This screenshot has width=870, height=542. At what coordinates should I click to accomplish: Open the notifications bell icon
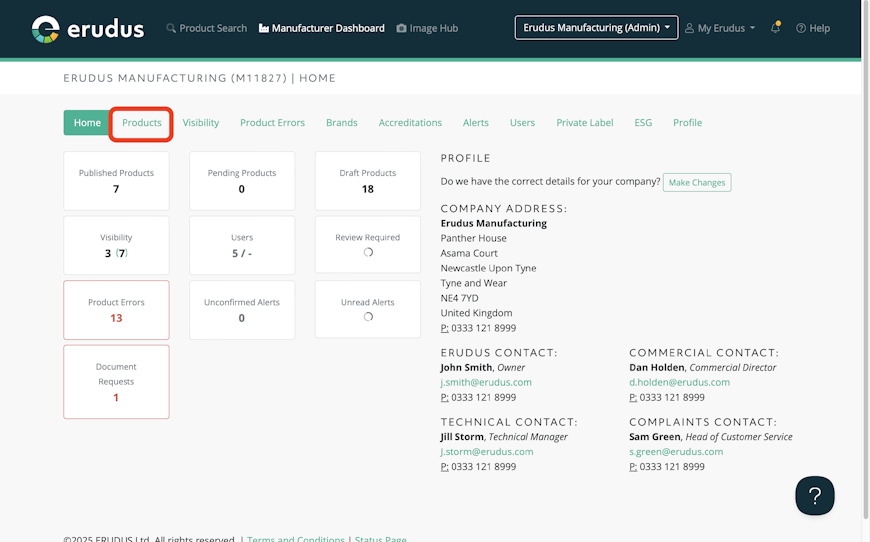click(x=775, y=27)
